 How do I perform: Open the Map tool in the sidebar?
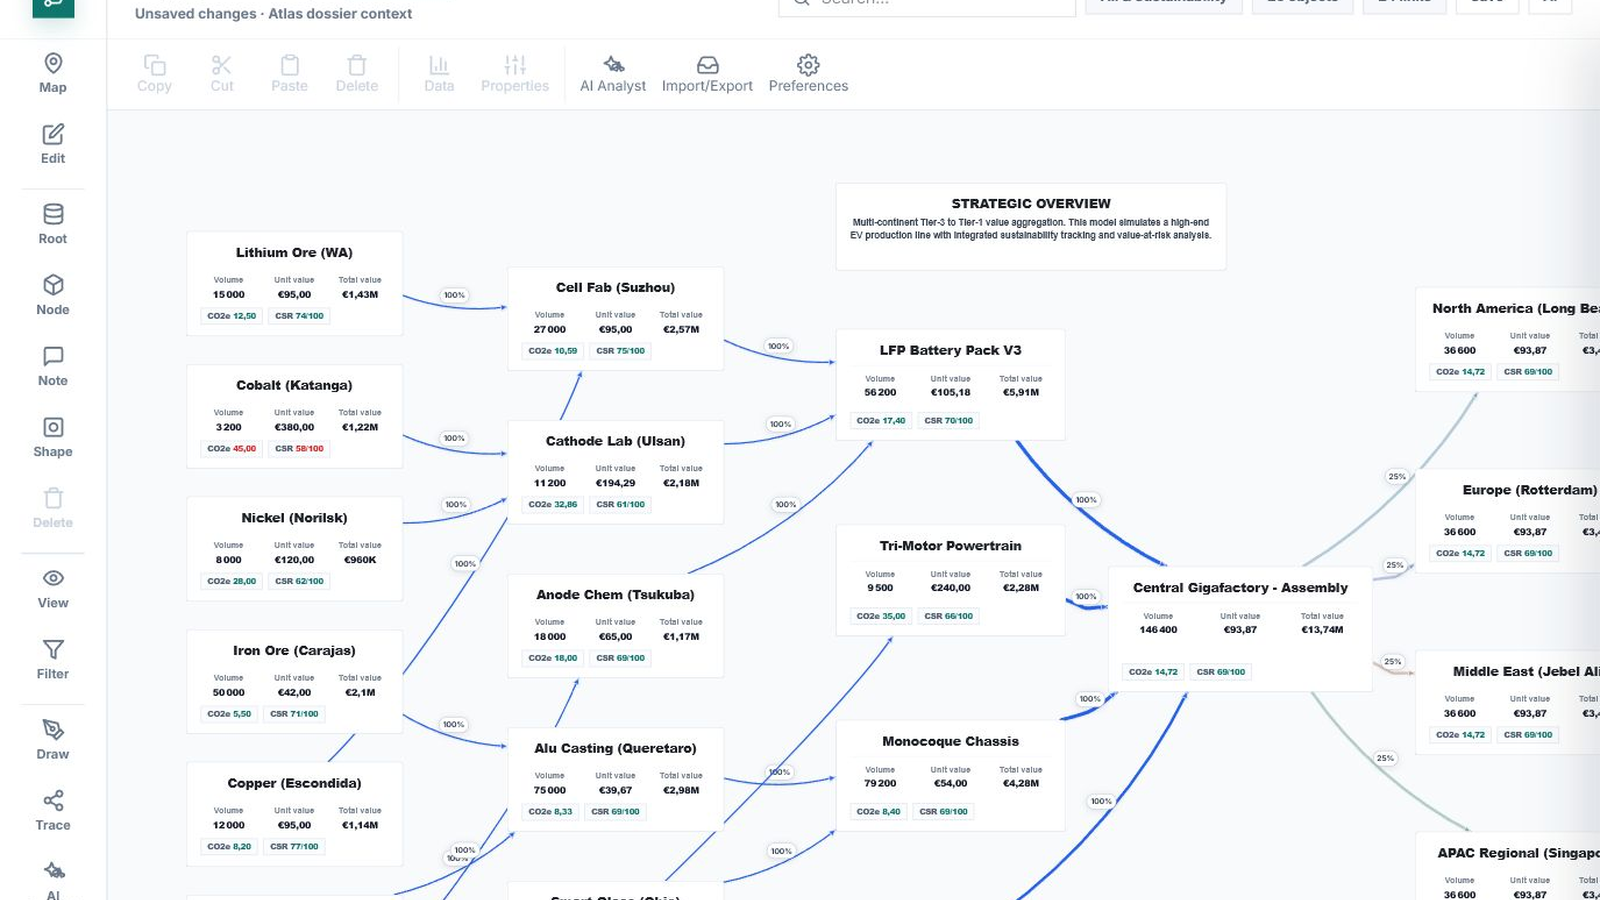[x=53, y=73]
